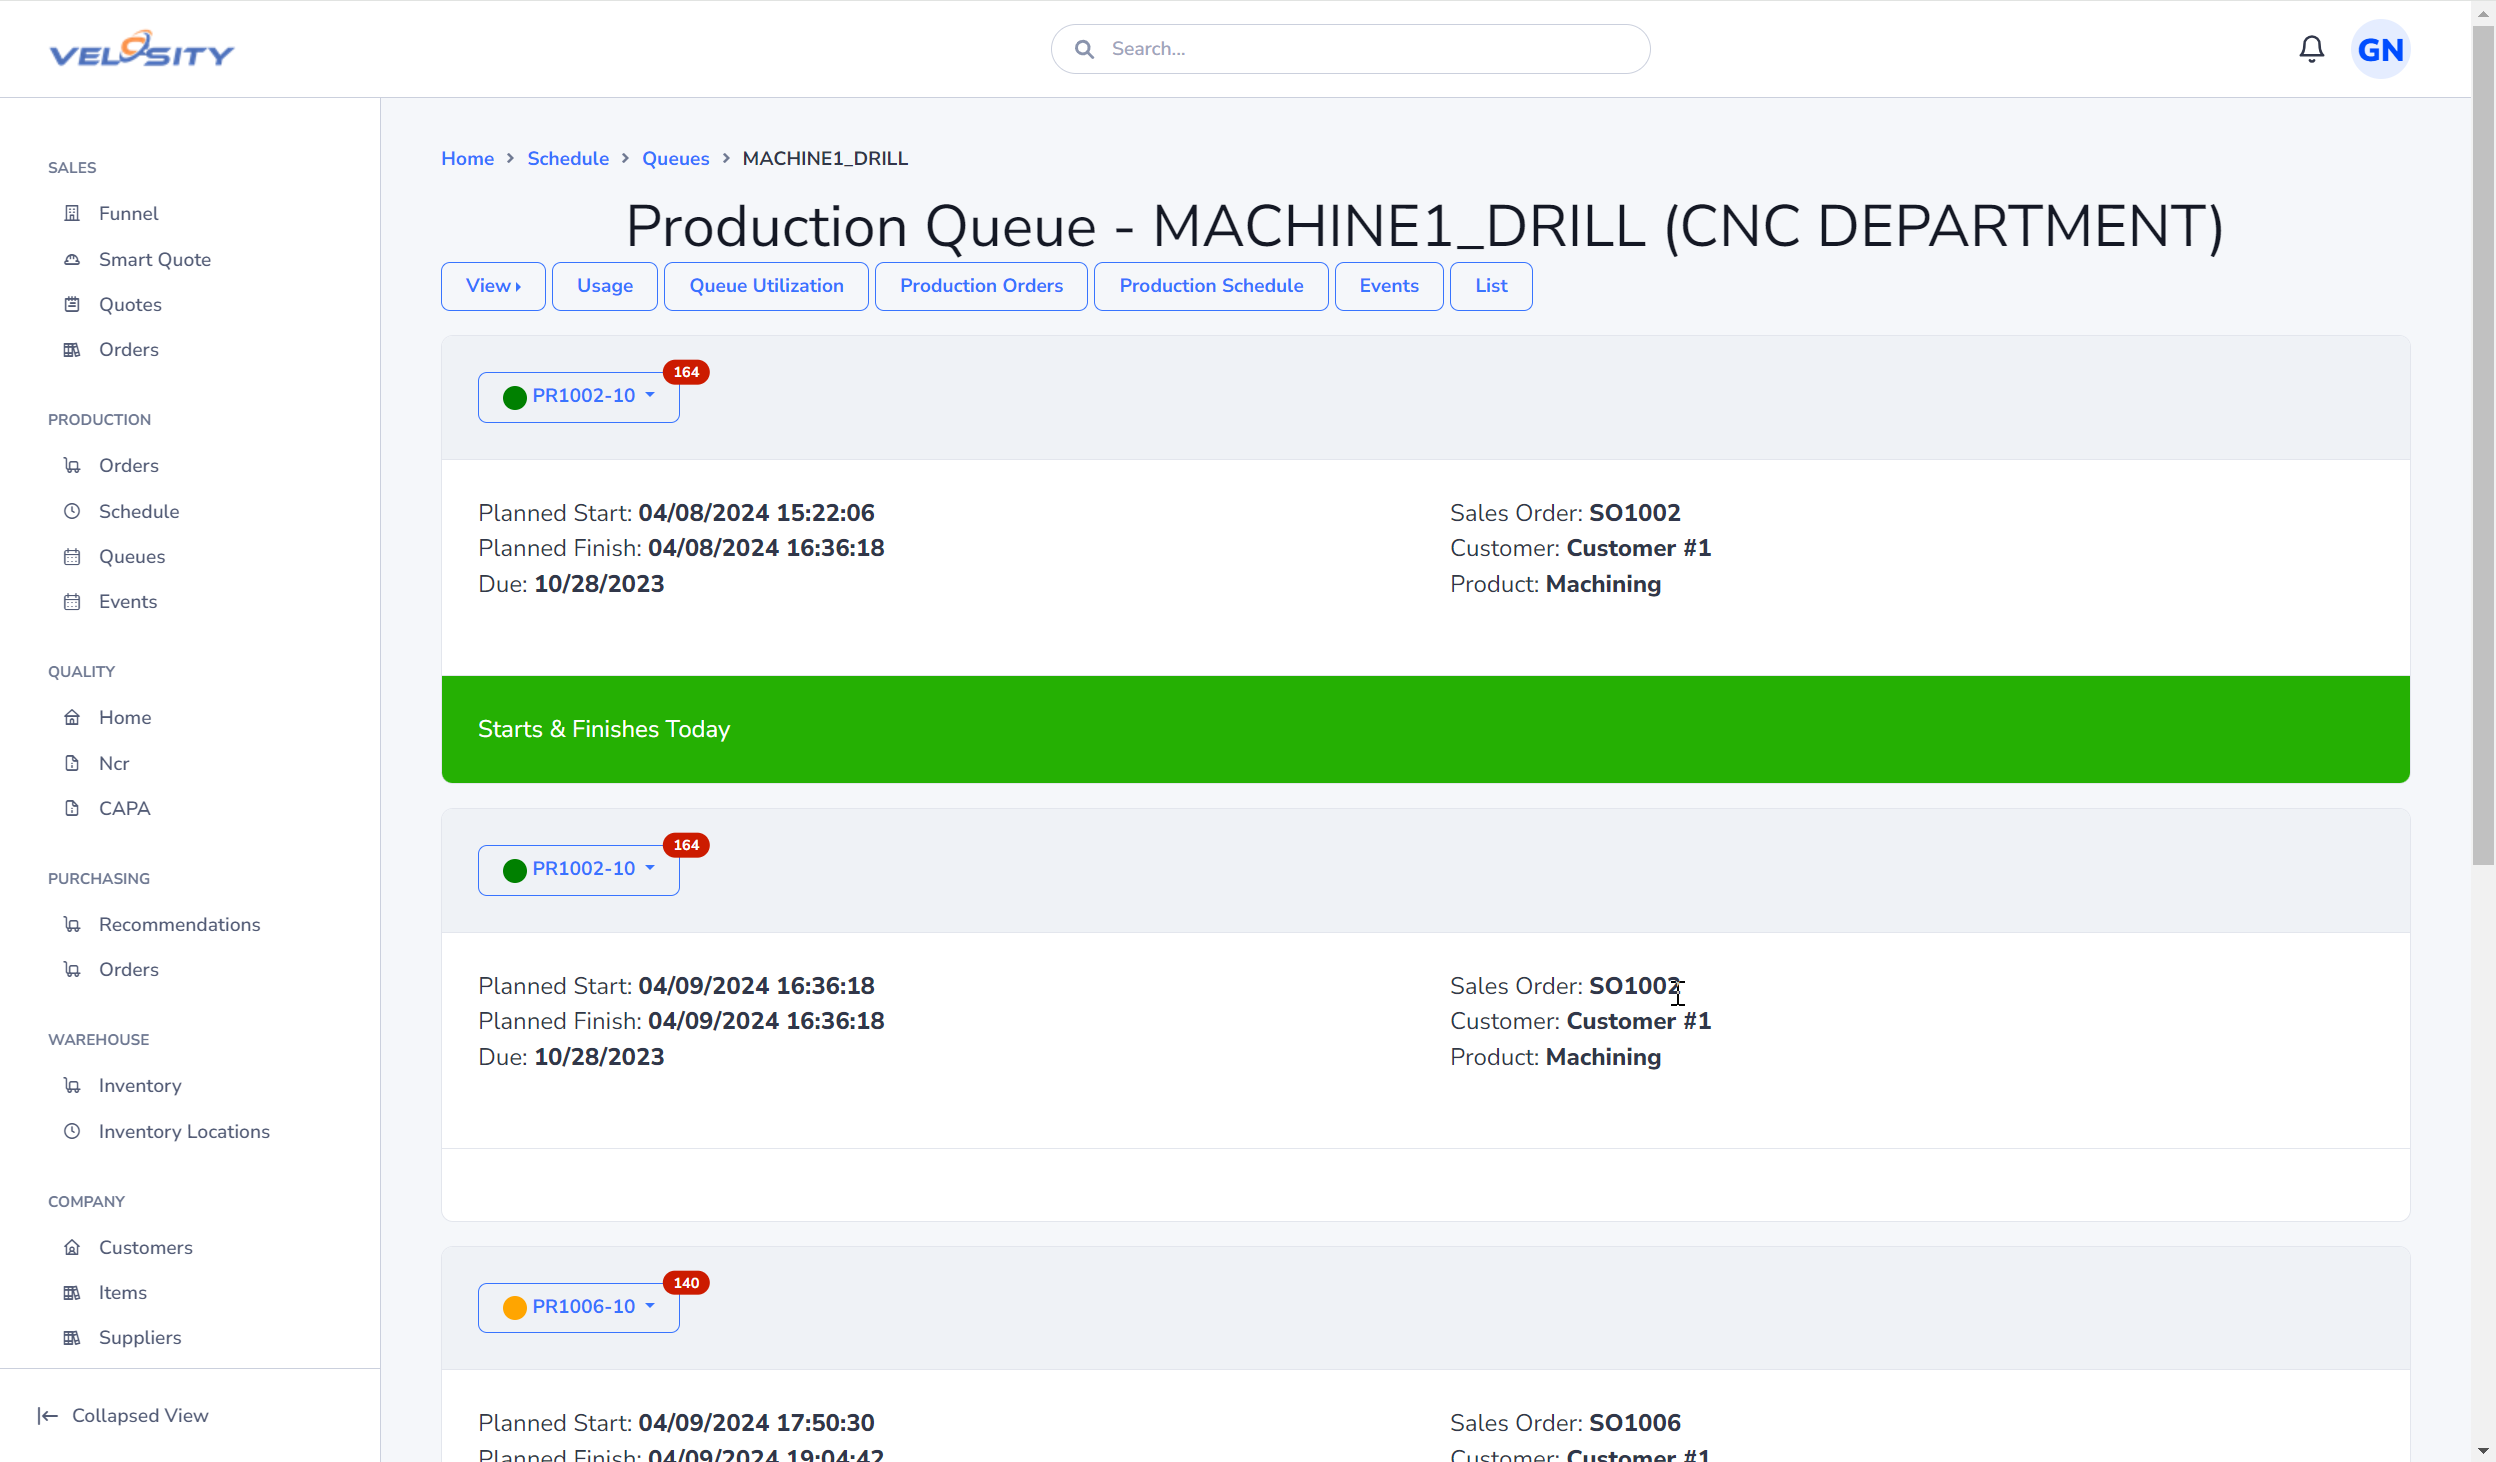This screenshot has height=1462, width=2496.
Task: Click the Orders icon under Purchasing
Action: tap(72, 969)
